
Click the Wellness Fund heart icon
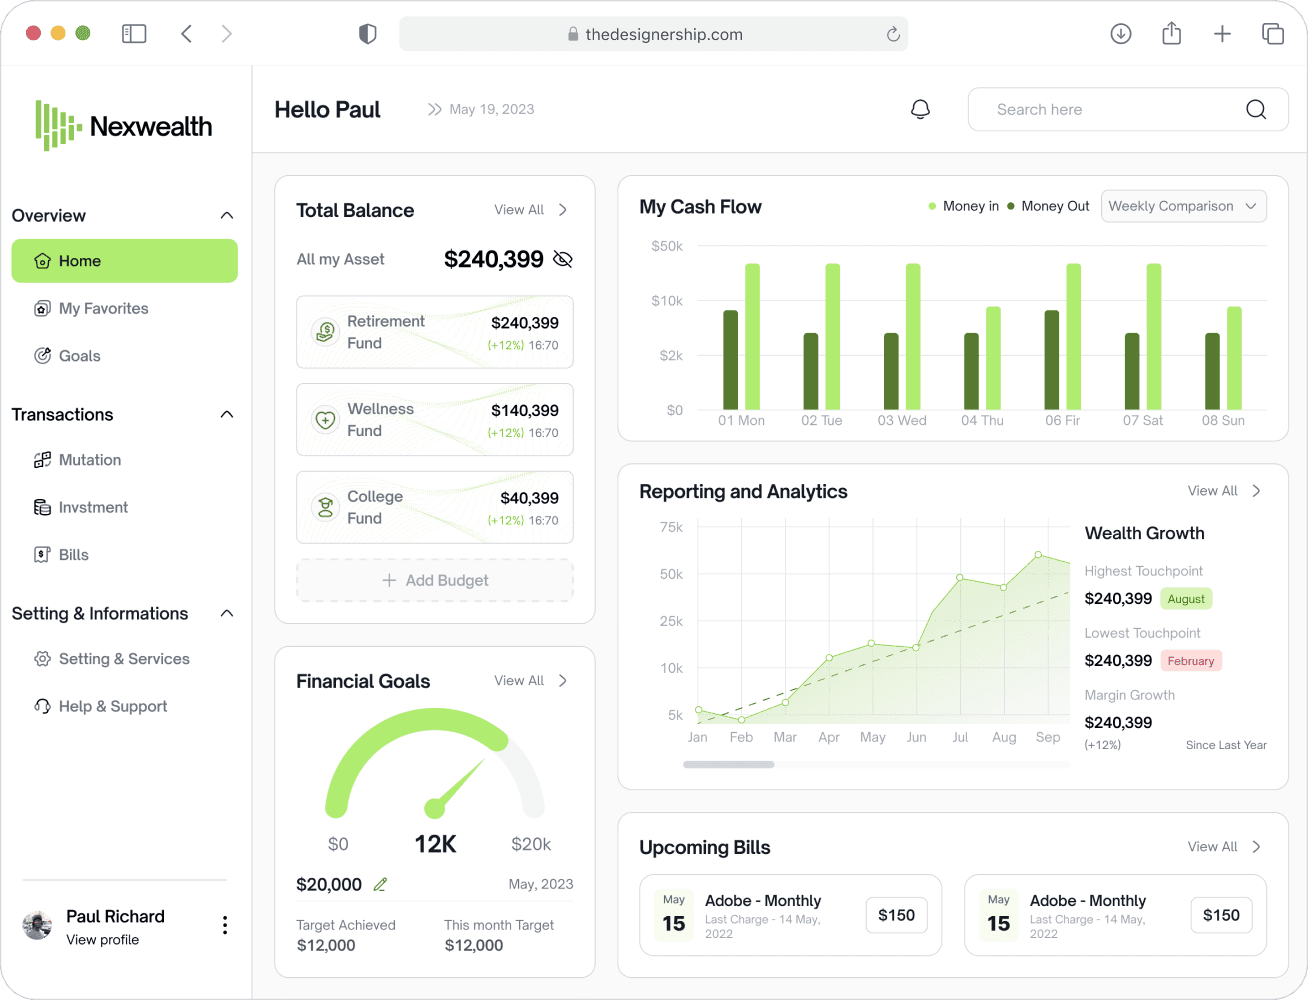pos(325,420)
